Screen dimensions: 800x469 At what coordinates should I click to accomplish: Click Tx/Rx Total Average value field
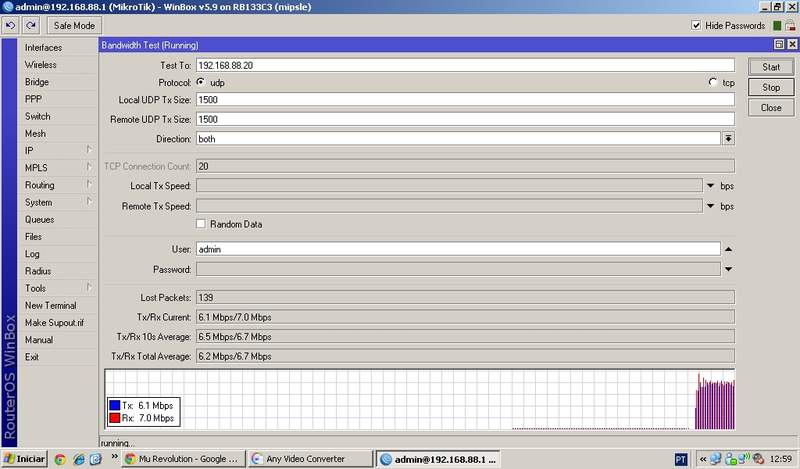465,356
